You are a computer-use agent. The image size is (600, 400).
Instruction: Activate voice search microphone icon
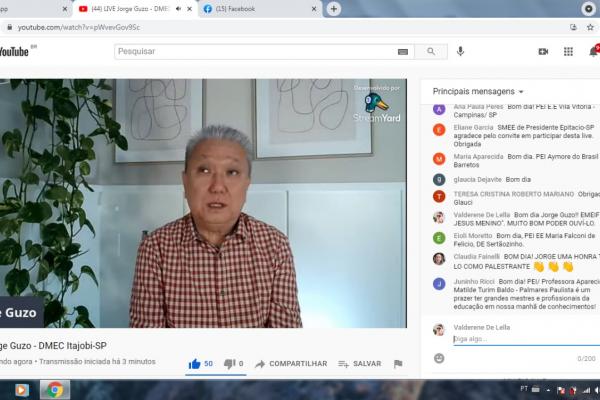(461, 51)
